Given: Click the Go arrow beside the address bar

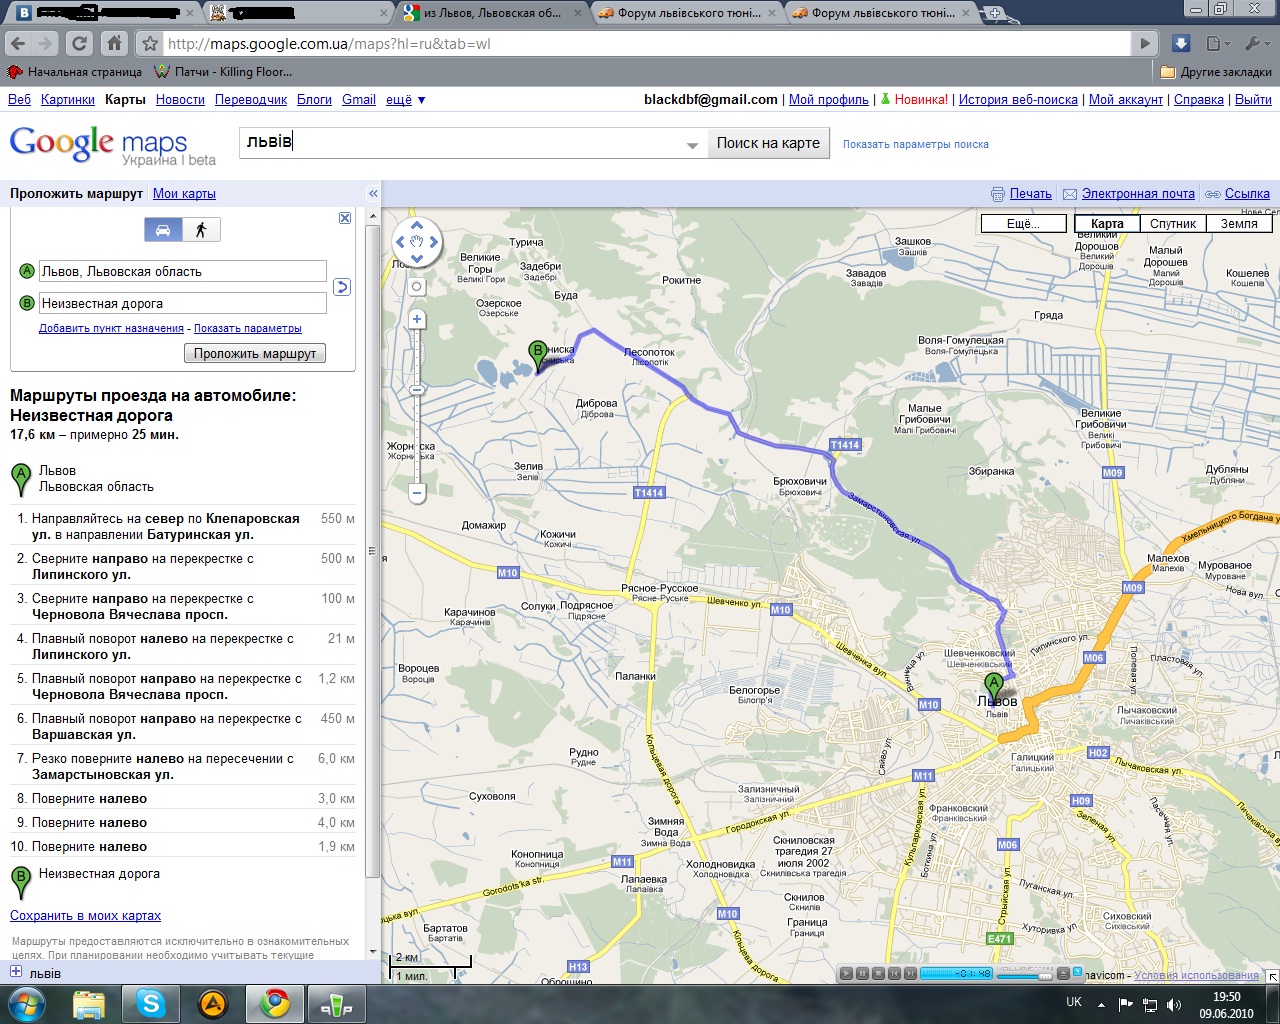Looking at the screenshot, I should tap(1146, 44).
